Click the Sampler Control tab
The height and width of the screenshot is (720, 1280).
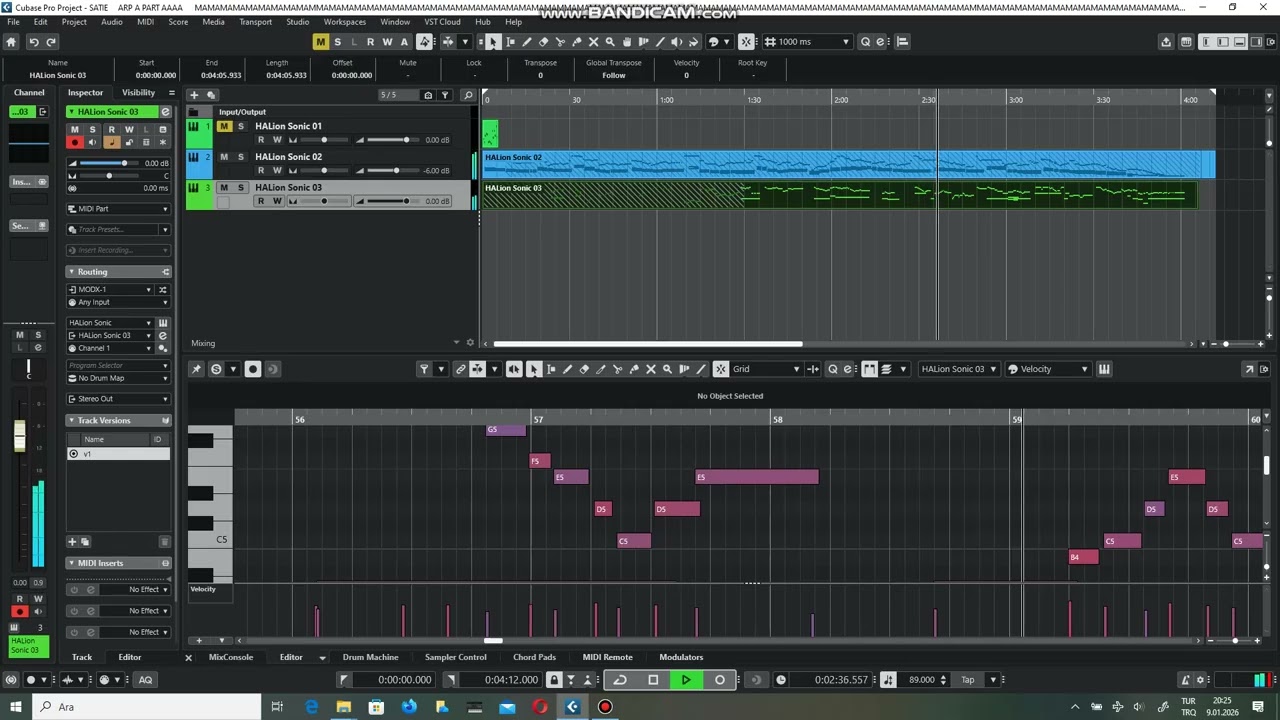tap(455, 657)
